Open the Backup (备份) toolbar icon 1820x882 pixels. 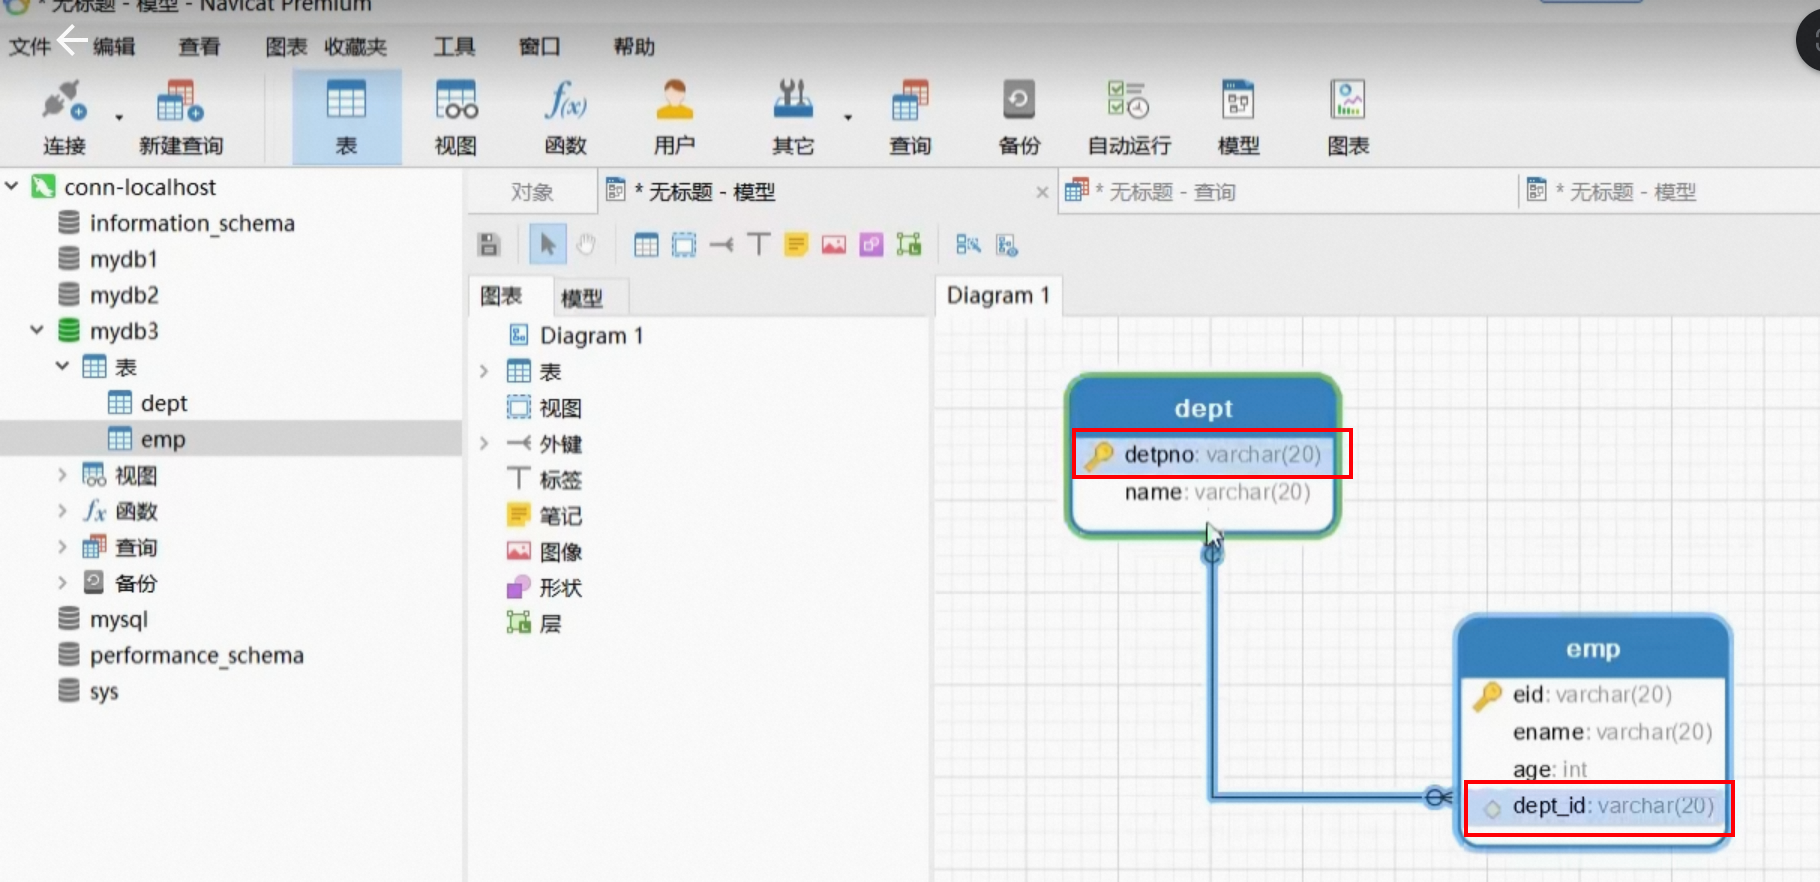tap(1019, 117)
